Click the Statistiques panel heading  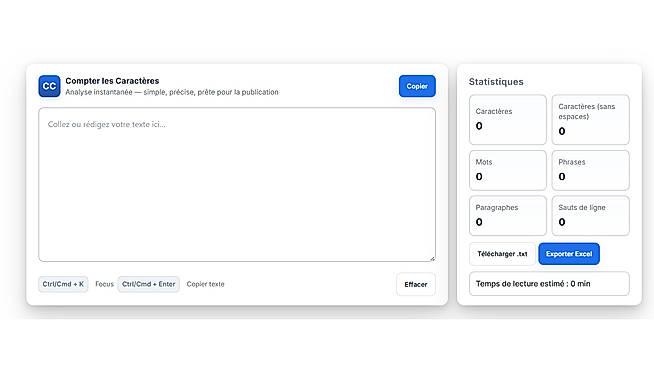tap(496, 82)
